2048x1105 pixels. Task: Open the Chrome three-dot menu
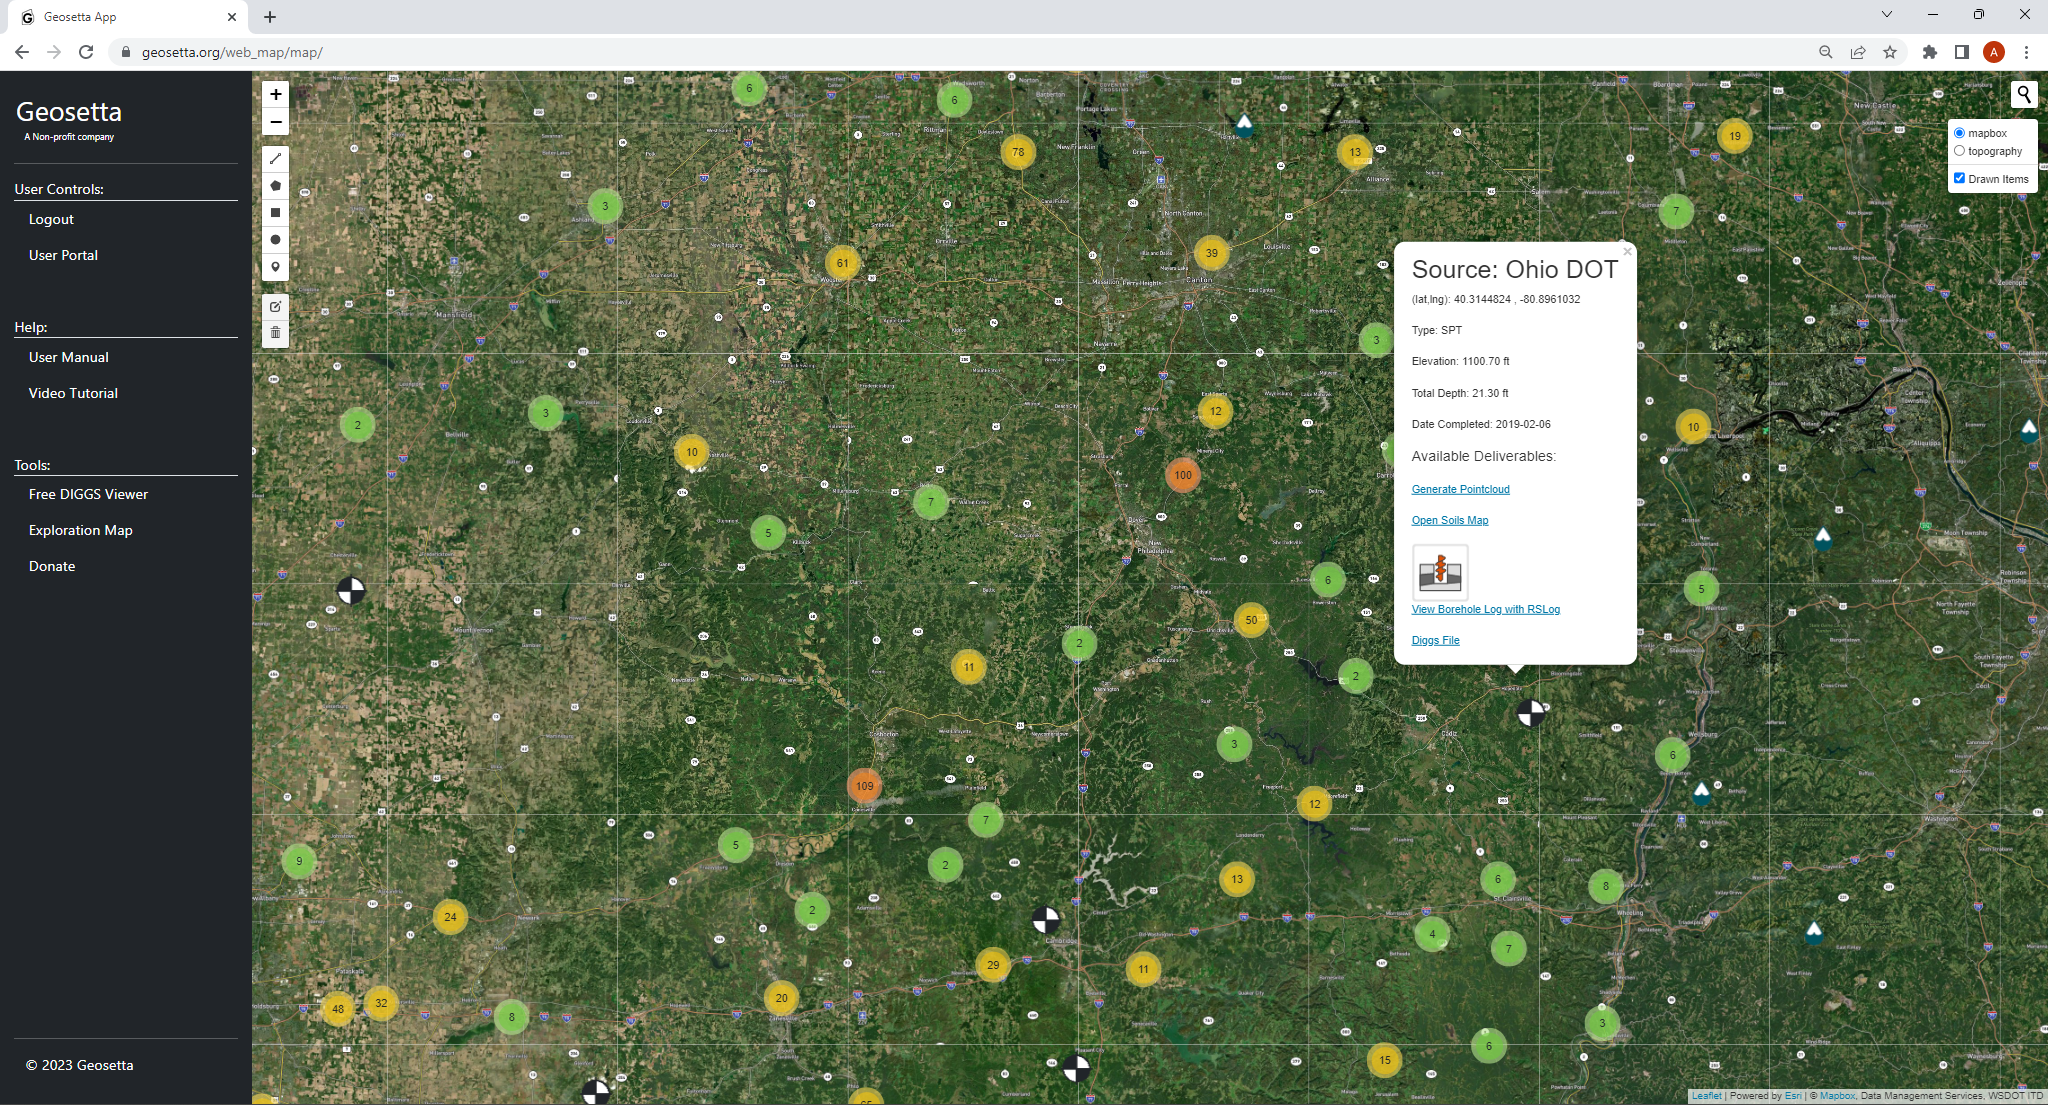click(2026, 52)
